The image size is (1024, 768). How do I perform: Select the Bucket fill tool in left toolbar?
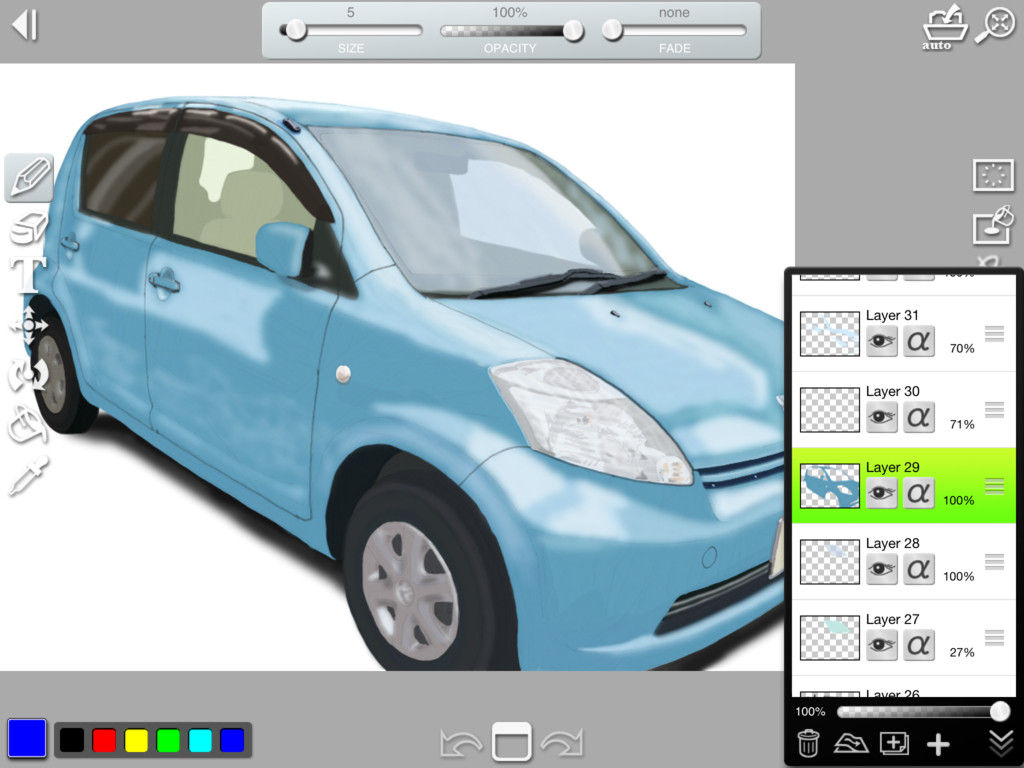[x=27, y=424]
